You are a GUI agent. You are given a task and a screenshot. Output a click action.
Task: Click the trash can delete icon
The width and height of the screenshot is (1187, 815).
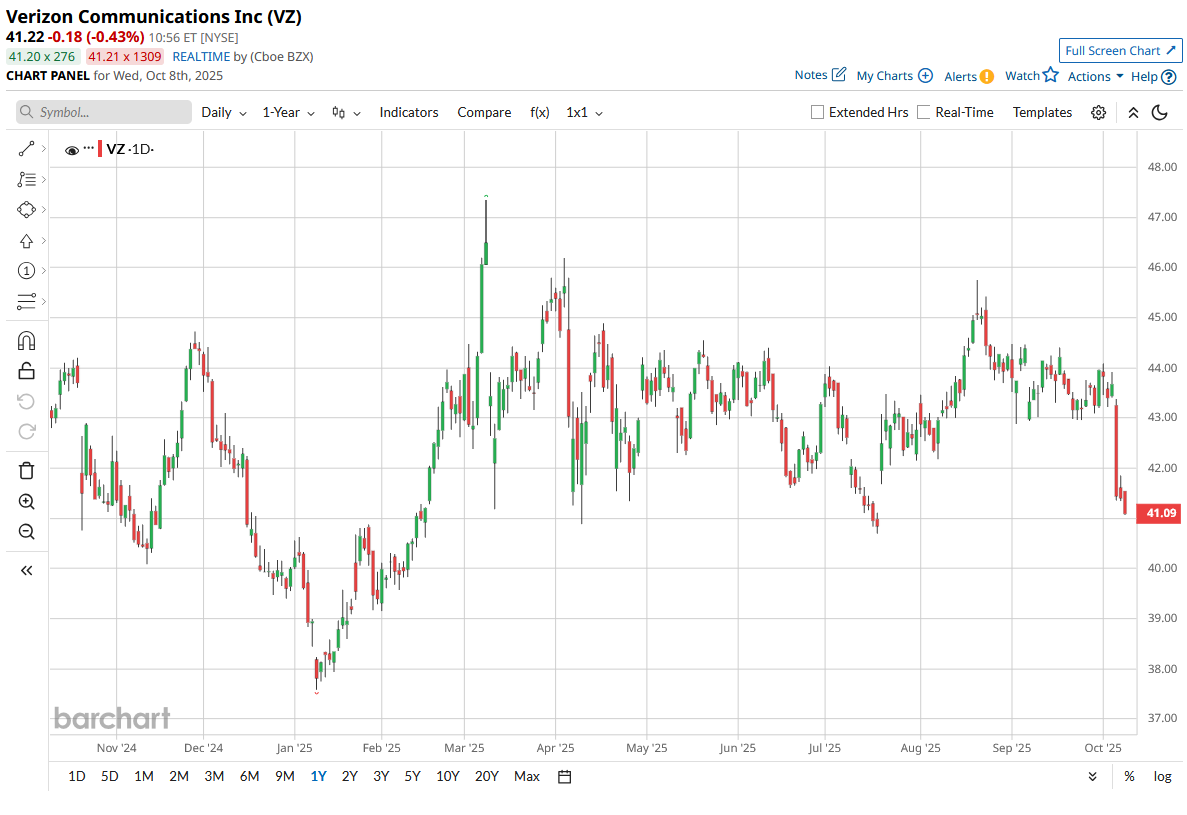26,470
